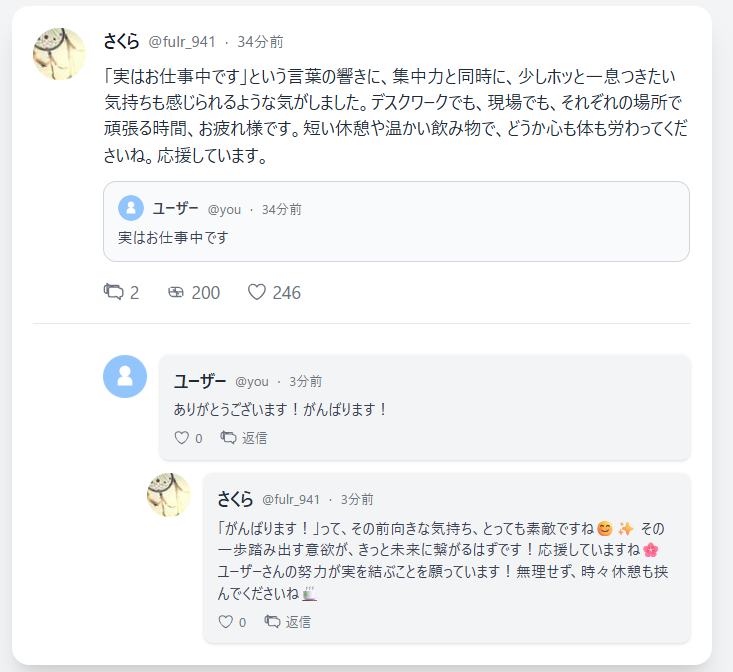
Task: Click ユーザー name in the quoted post
Action: click(175, 208)
